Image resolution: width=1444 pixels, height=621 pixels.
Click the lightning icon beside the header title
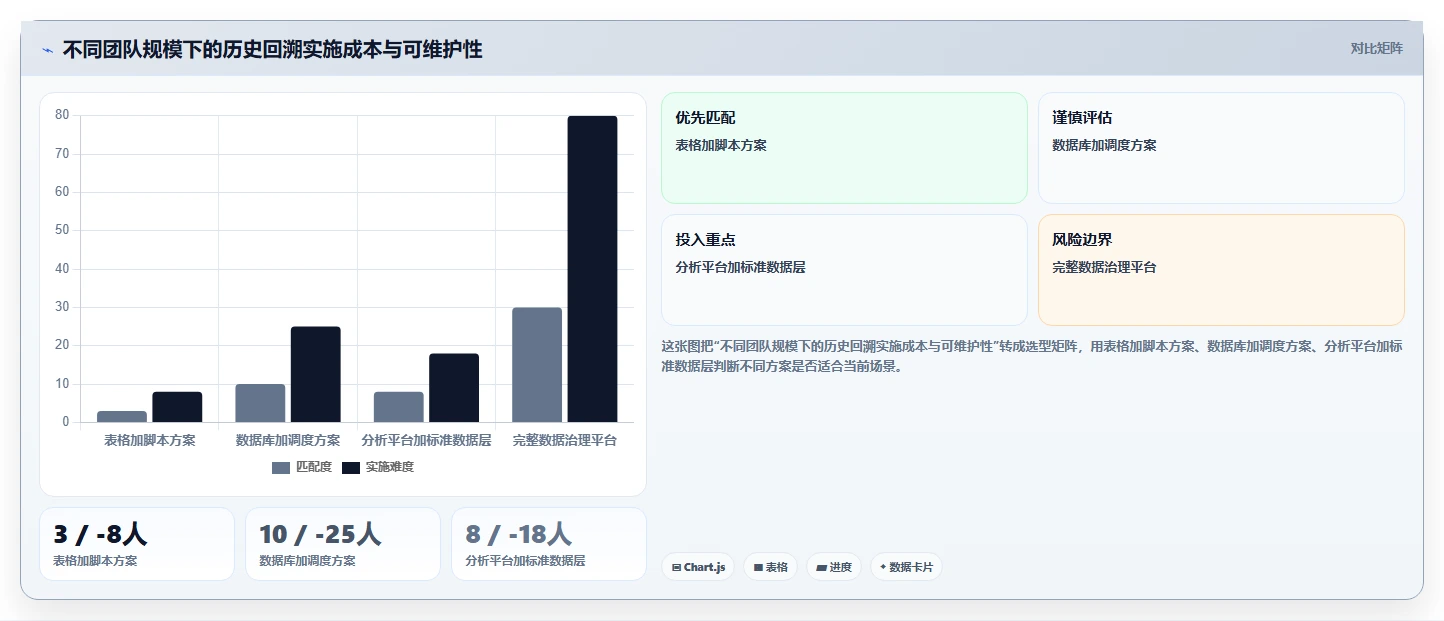[x=47, y=50]
